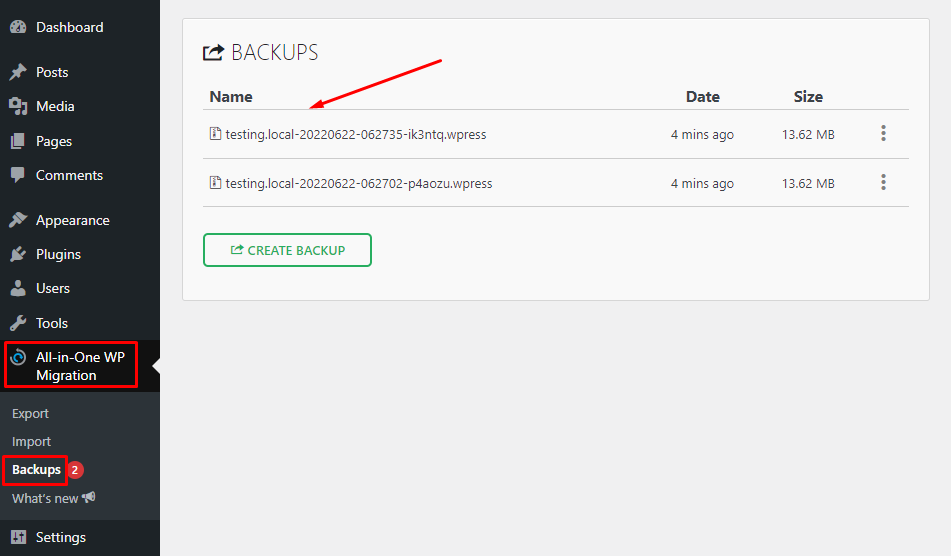Click the Appearance paintbrush icon
The width and height of the screenshot is (951, 556).
click(18, 219)
